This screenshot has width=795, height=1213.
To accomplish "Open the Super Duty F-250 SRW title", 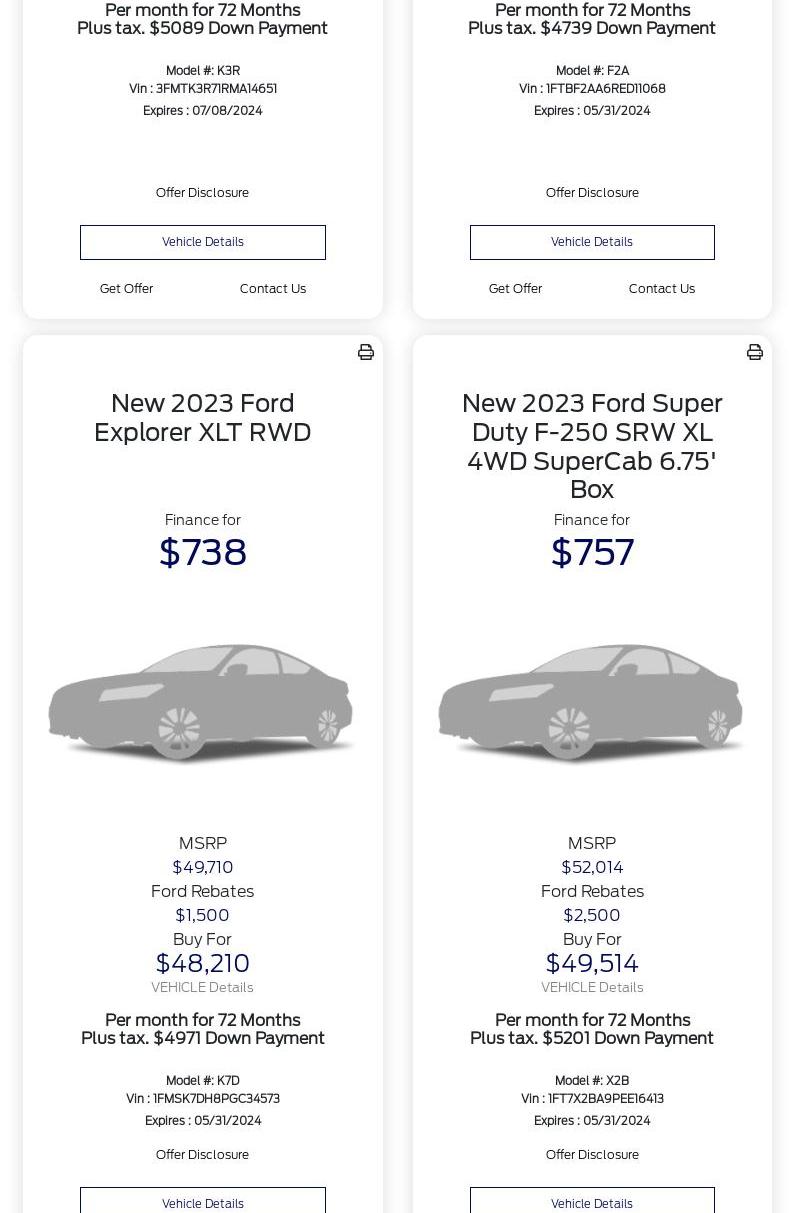I will tap(592, 446).
